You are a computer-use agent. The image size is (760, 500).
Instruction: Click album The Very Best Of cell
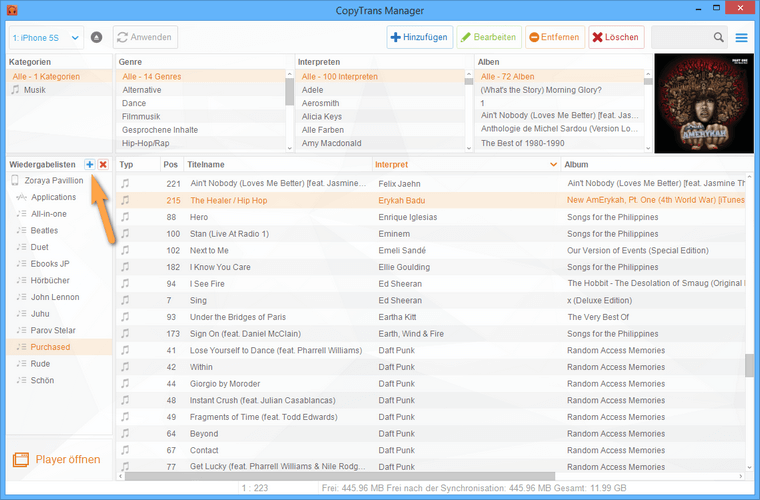[598, 317]
